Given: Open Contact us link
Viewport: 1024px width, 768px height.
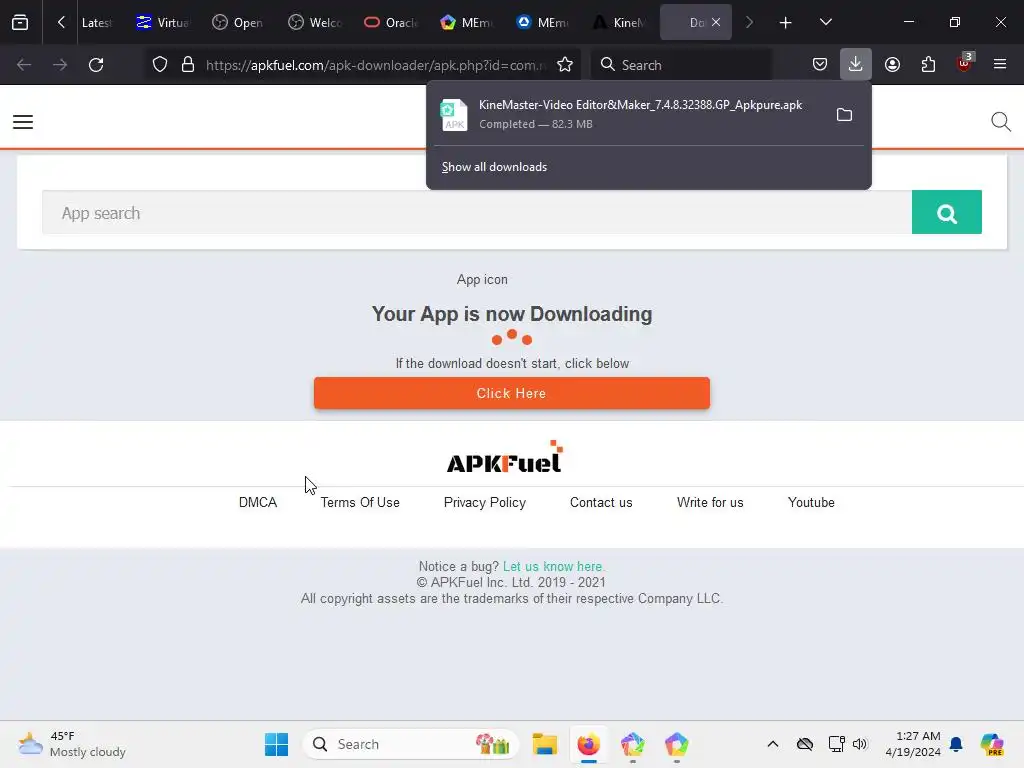Looking at the screenshot, I should [x=601, y=503].
